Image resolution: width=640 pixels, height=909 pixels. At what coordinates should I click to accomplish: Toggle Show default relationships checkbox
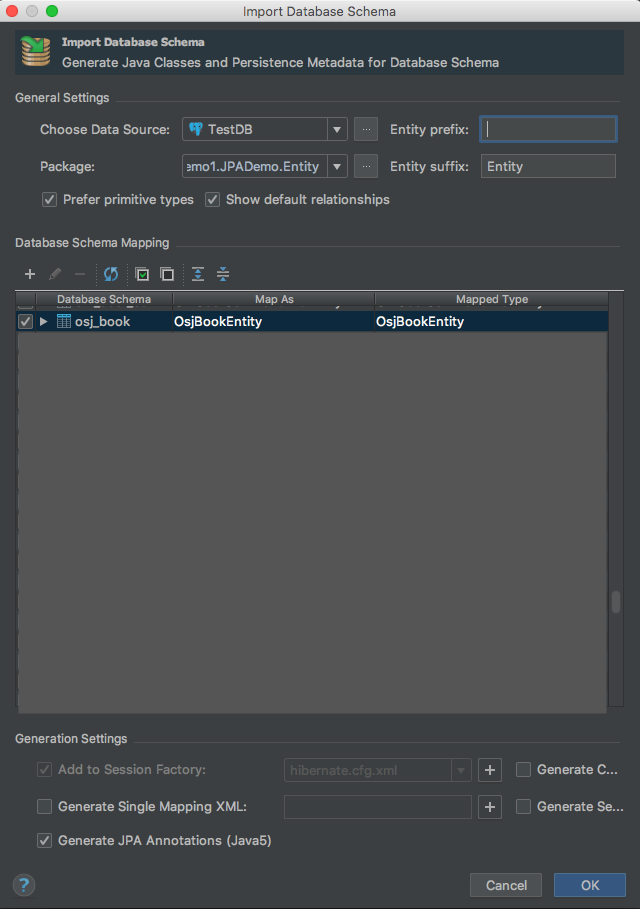[212, 200]
